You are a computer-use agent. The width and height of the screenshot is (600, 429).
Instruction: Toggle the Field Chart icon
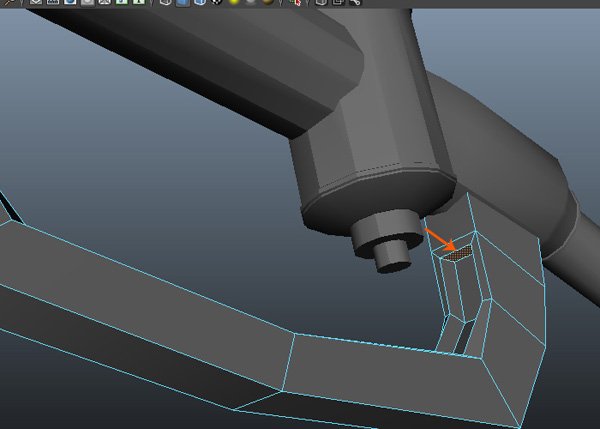[104, 2]
